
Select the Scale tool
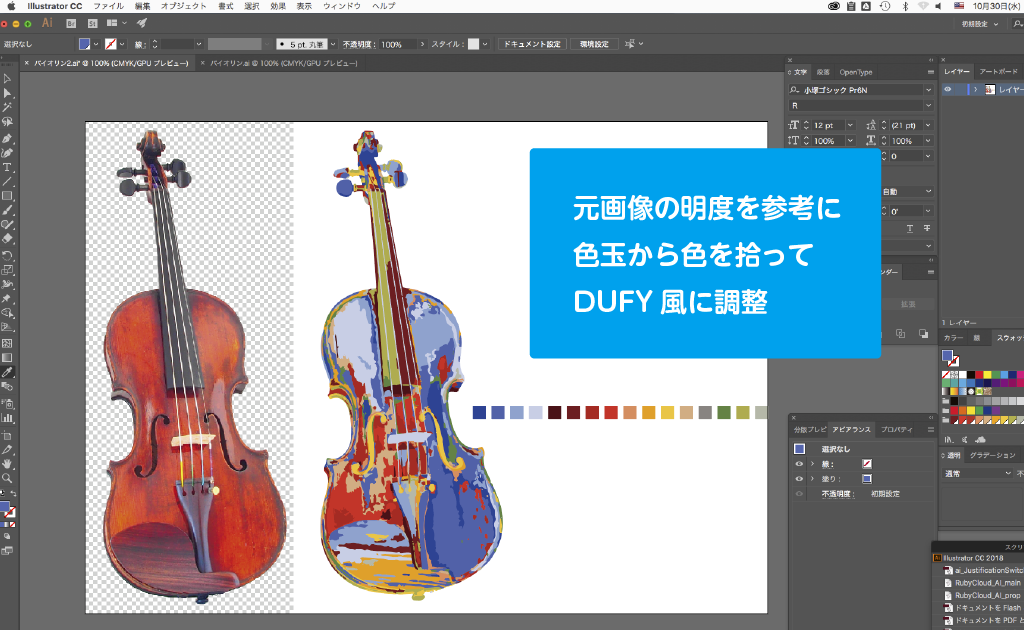tap(7, 270)
